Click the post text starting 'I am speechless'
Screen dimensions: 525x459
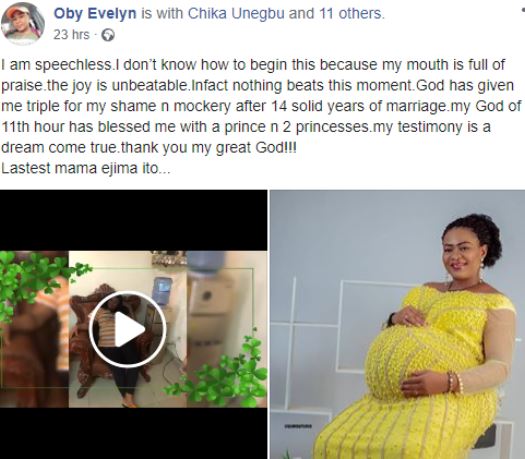click(x=261, y=106)
